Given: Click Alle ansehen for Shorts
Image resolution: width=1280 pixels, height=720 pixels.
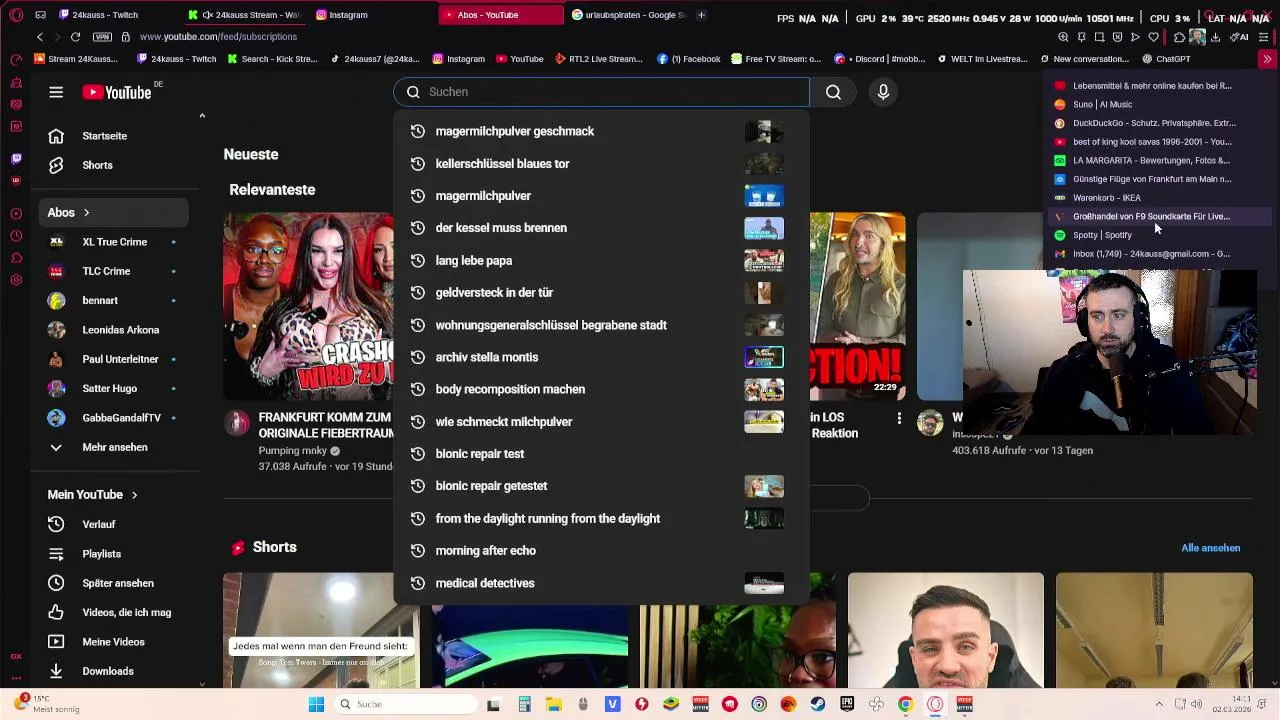Looking at the screenshot, I should click(1210, 548).
